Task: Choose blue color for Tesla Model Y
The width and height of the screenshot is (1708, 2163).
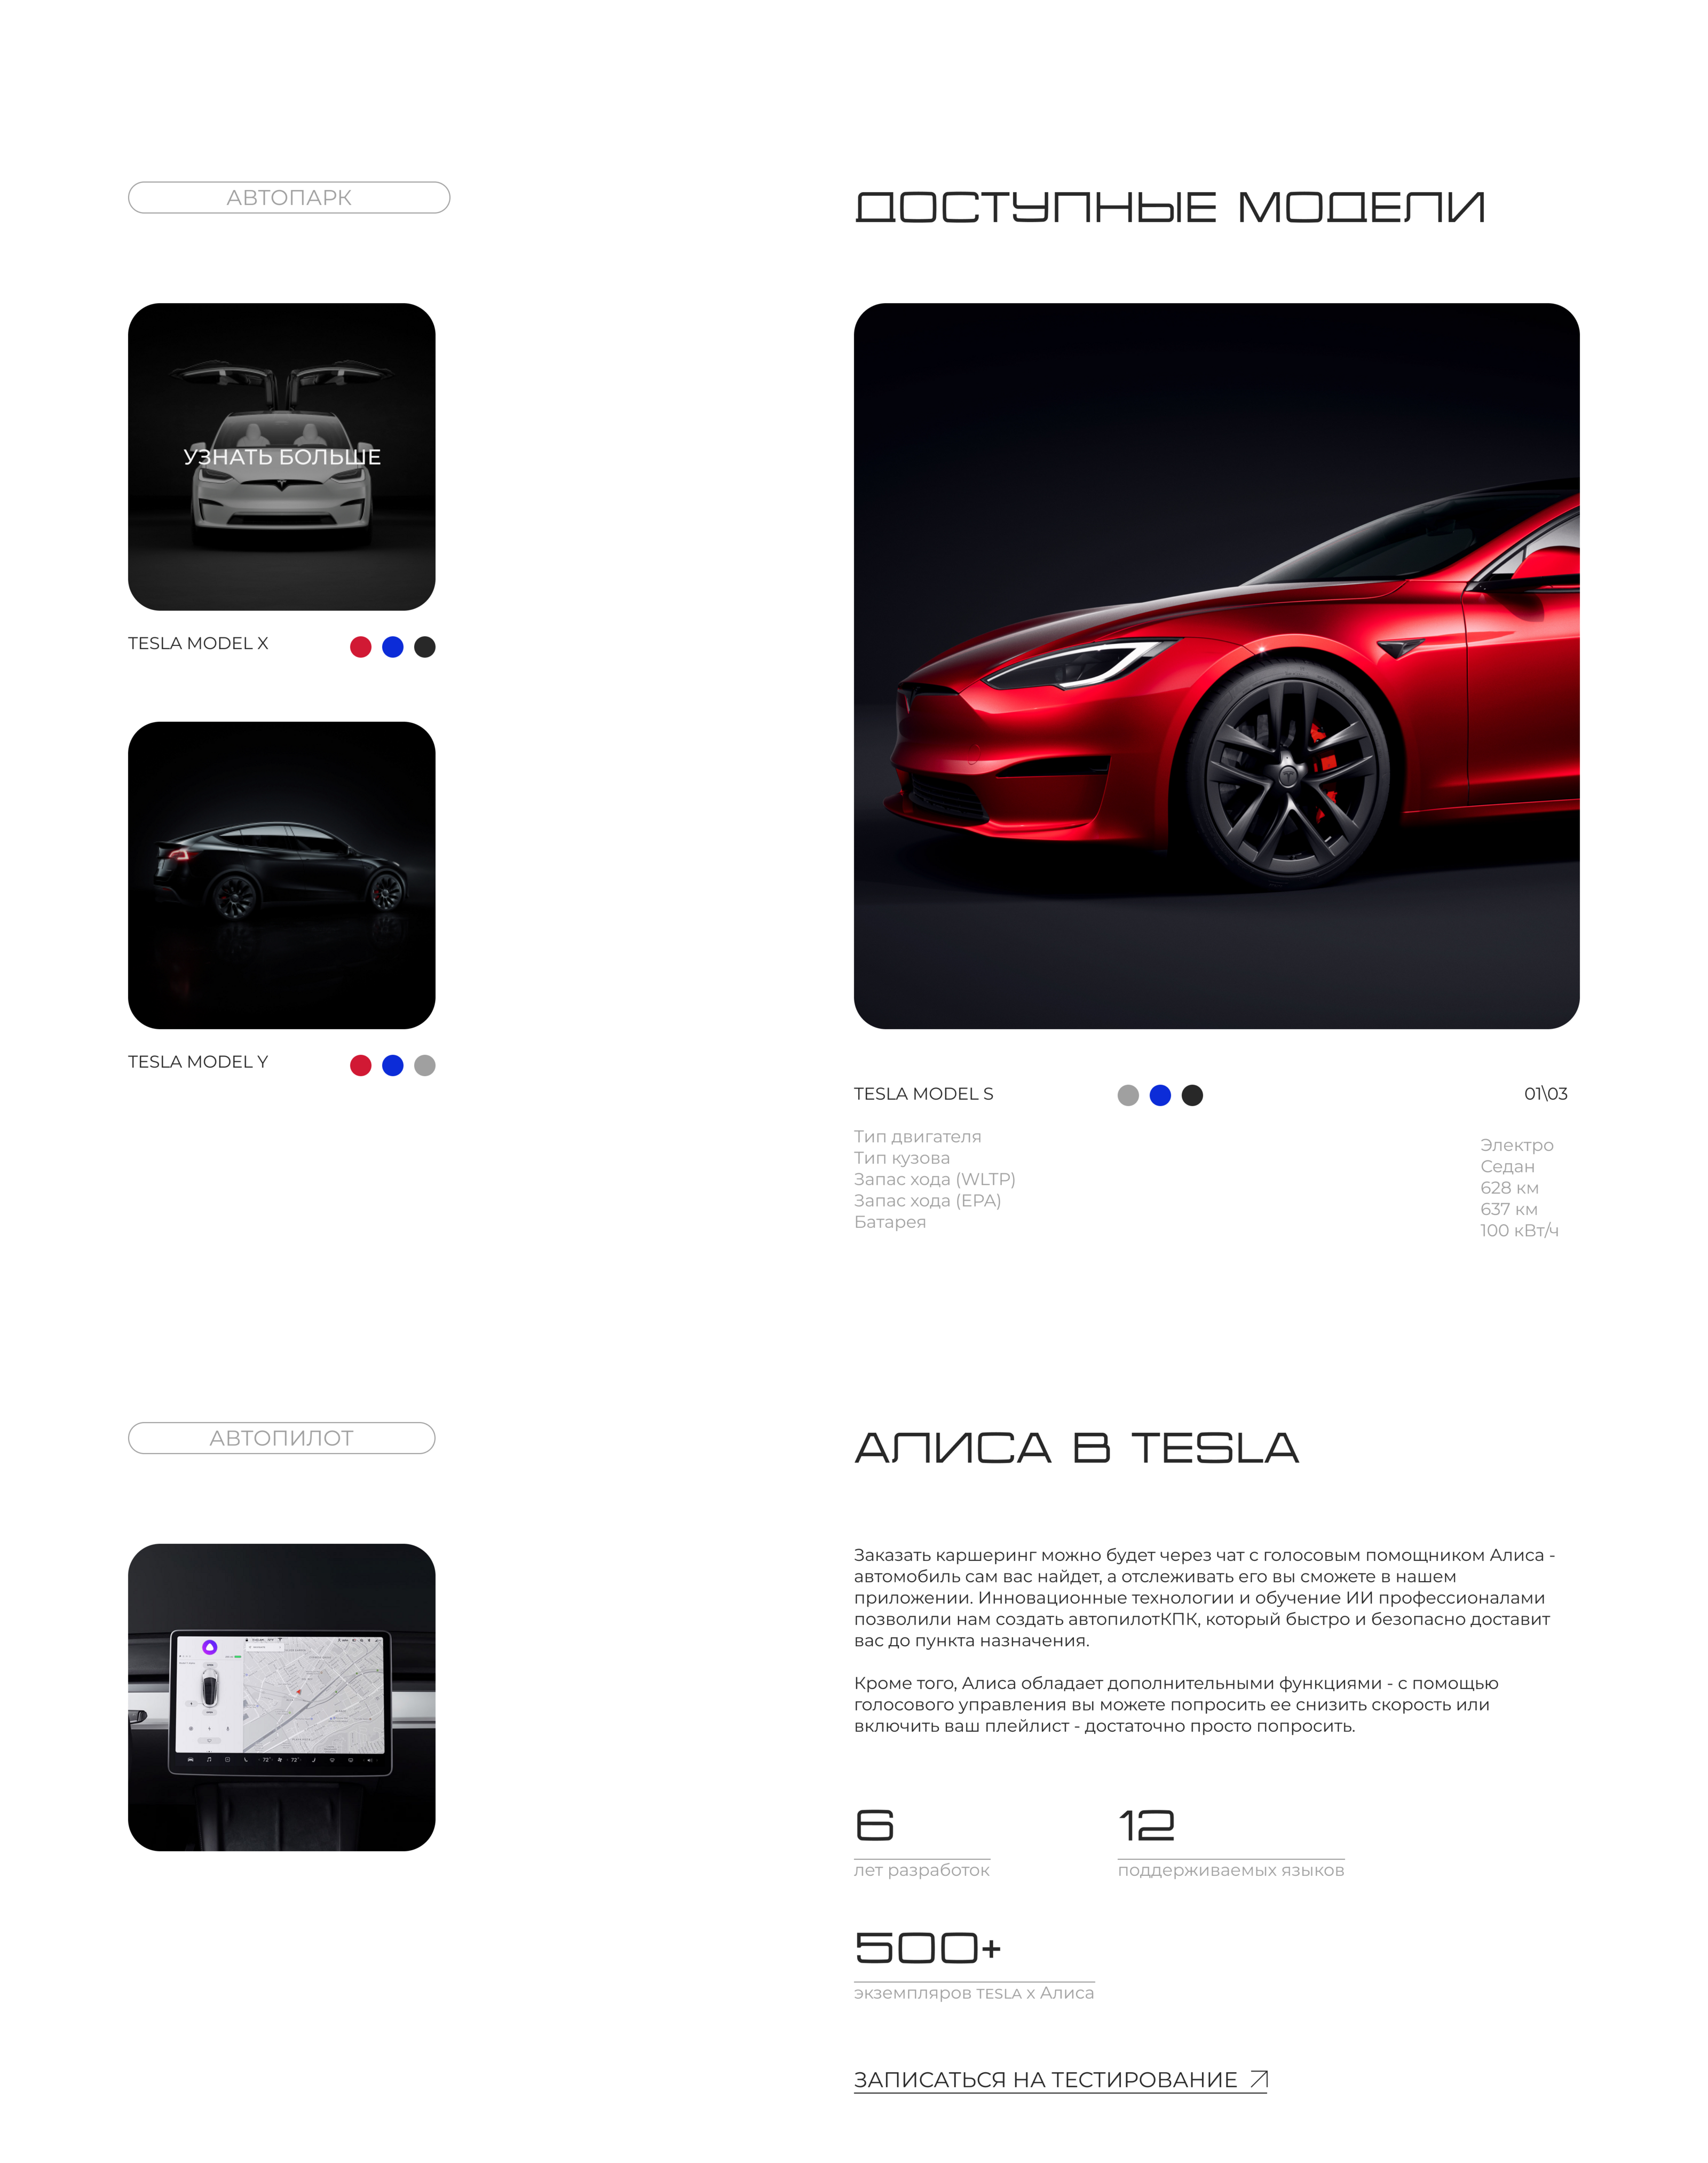Action: point(393,1065)
